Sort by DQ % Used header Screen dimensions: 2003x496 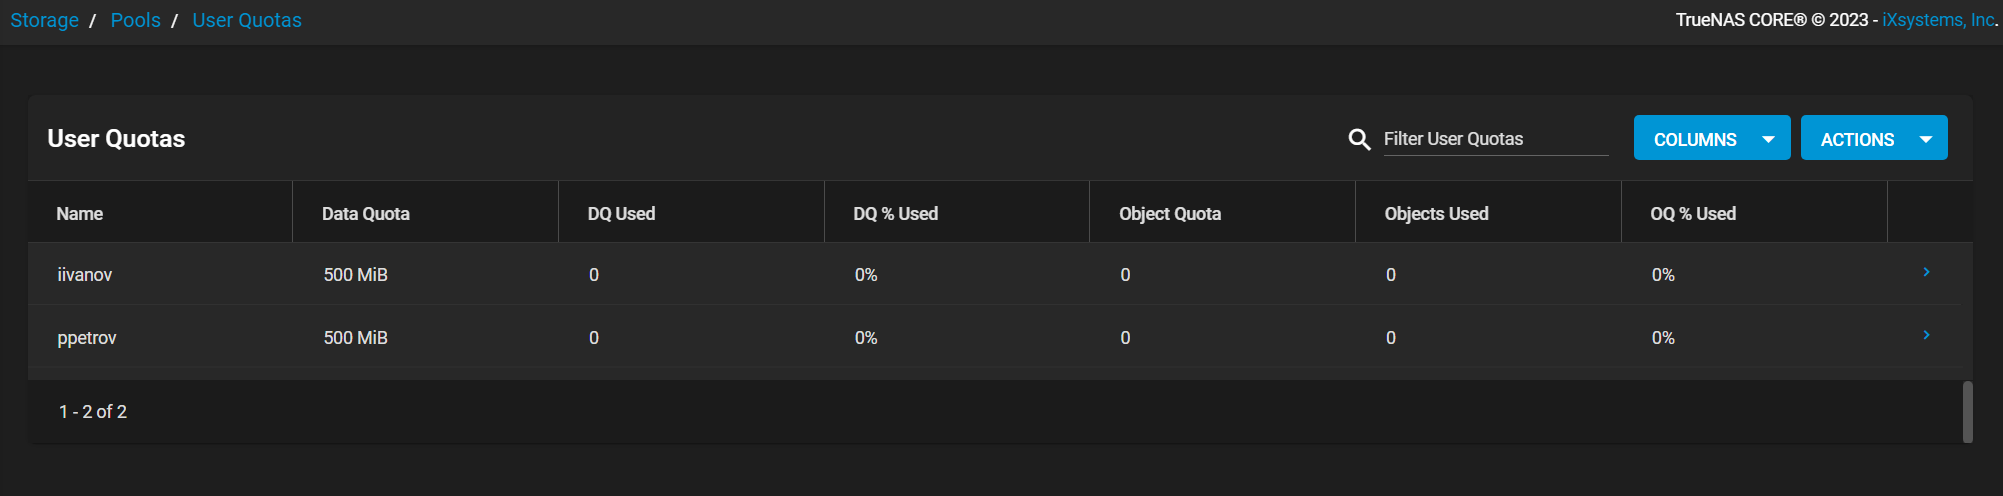[896, 213]
